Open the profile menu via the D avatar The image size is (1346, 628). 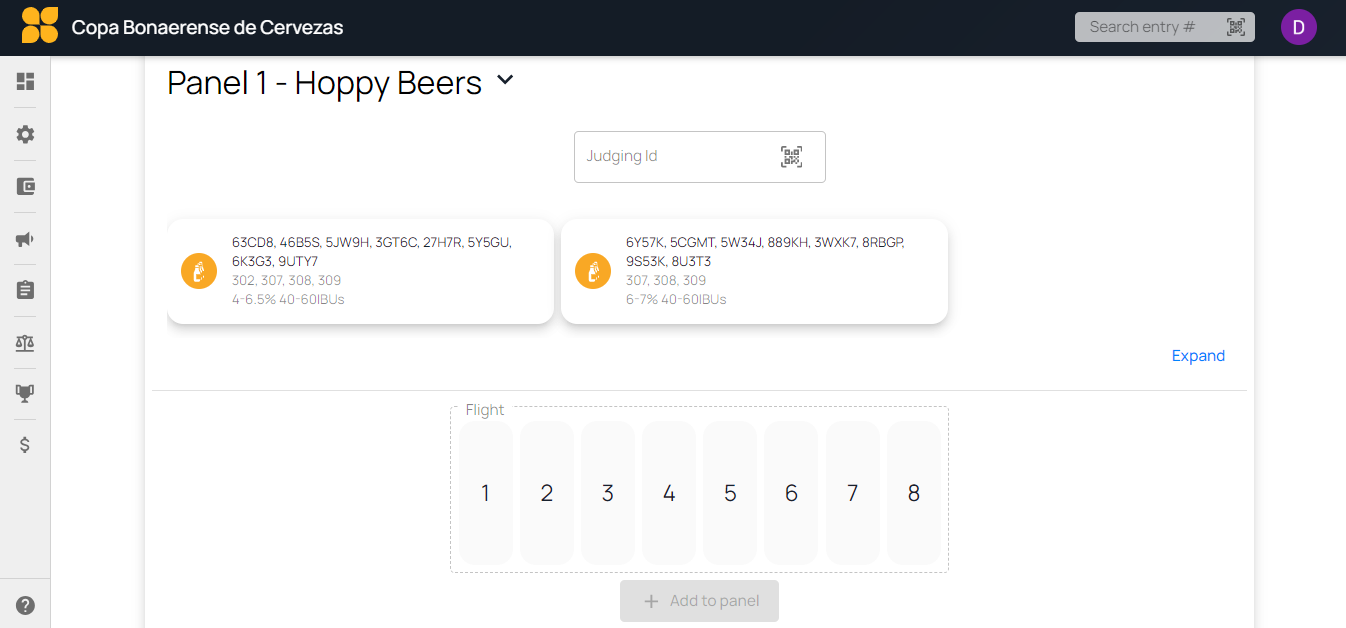pyautogui.click(x=1298, y=27)
